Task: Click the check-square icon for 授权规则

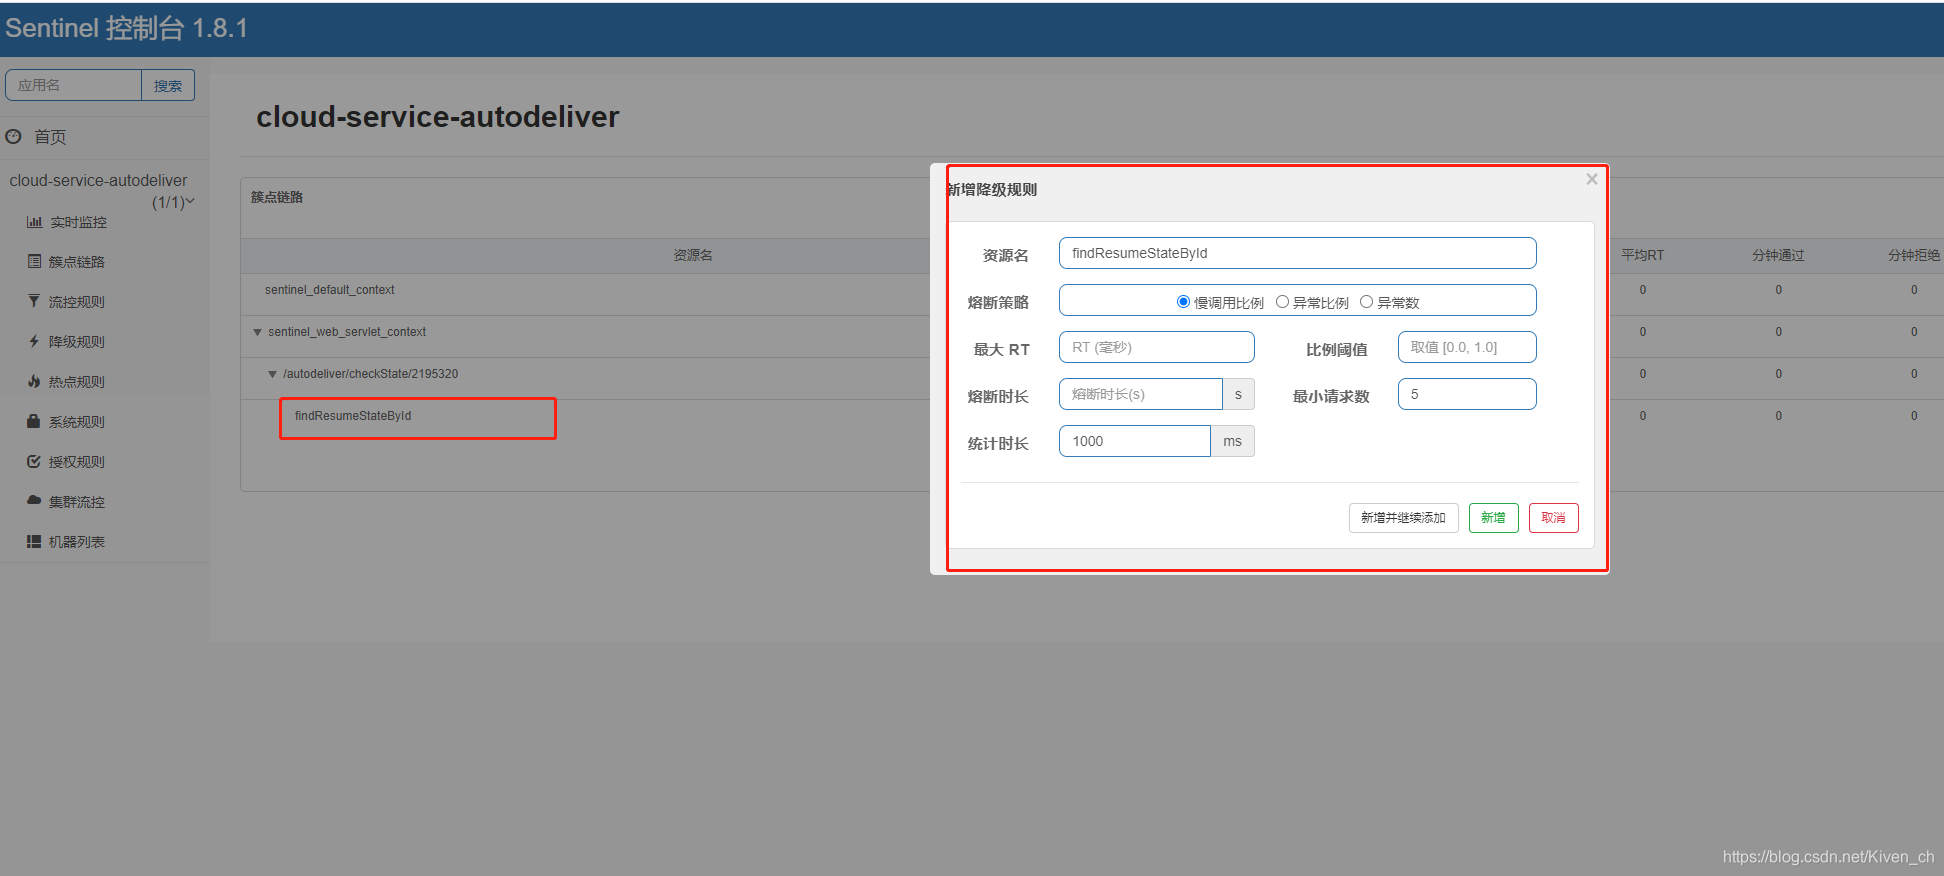Action: 34,461
